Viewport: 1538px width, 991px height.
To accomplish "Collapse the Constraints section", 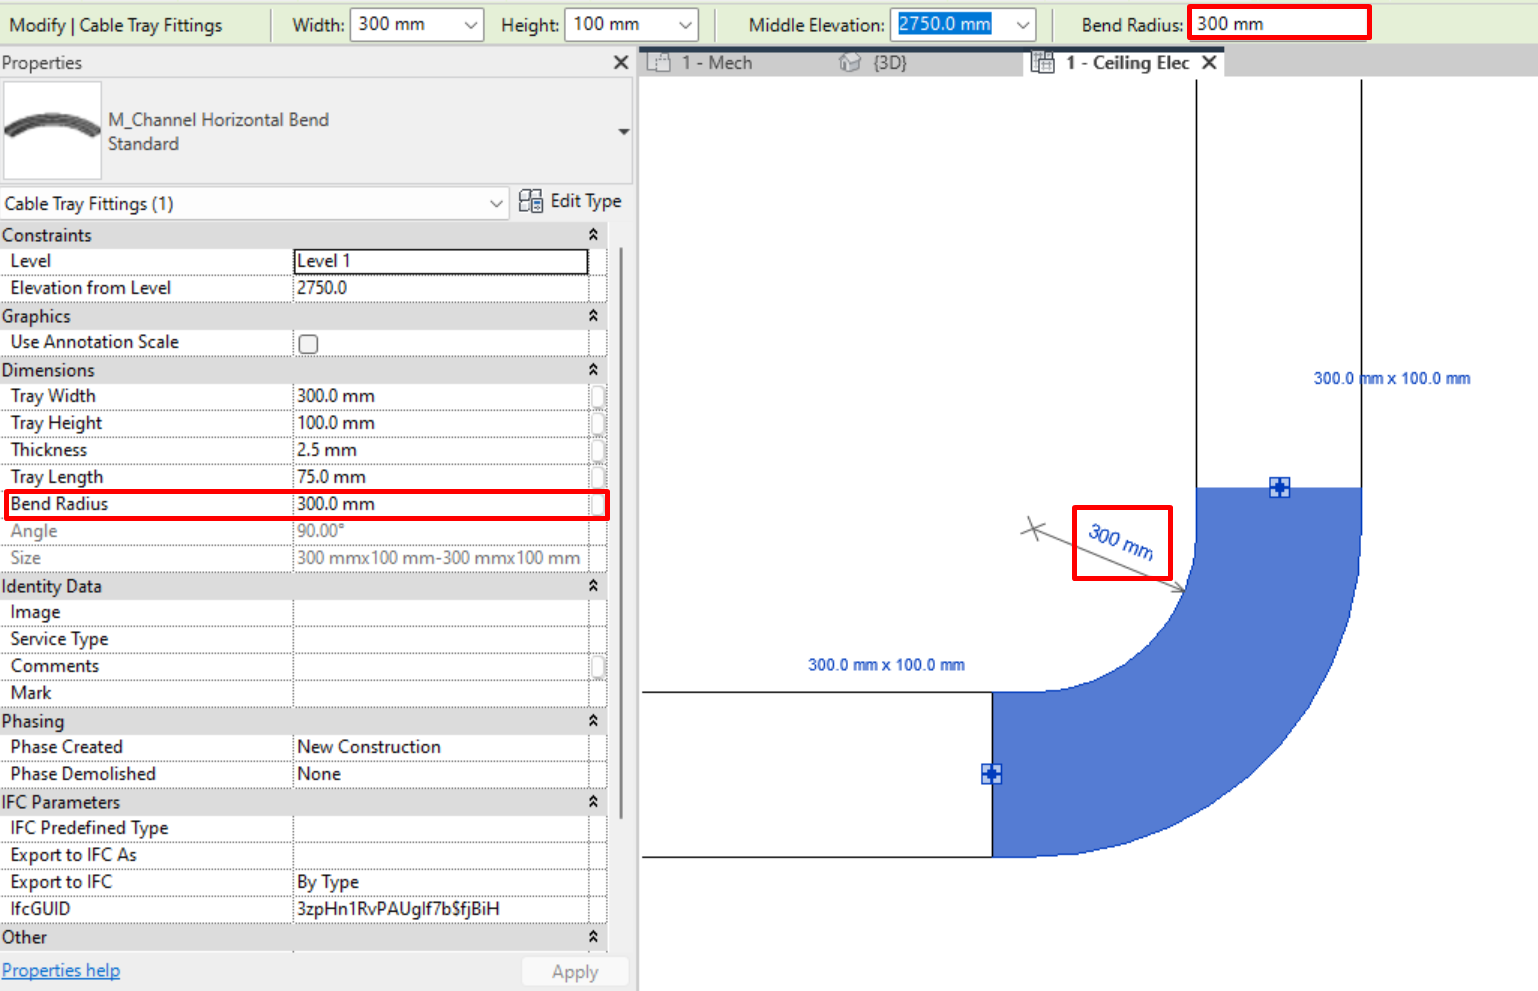I will pos(593,235).
